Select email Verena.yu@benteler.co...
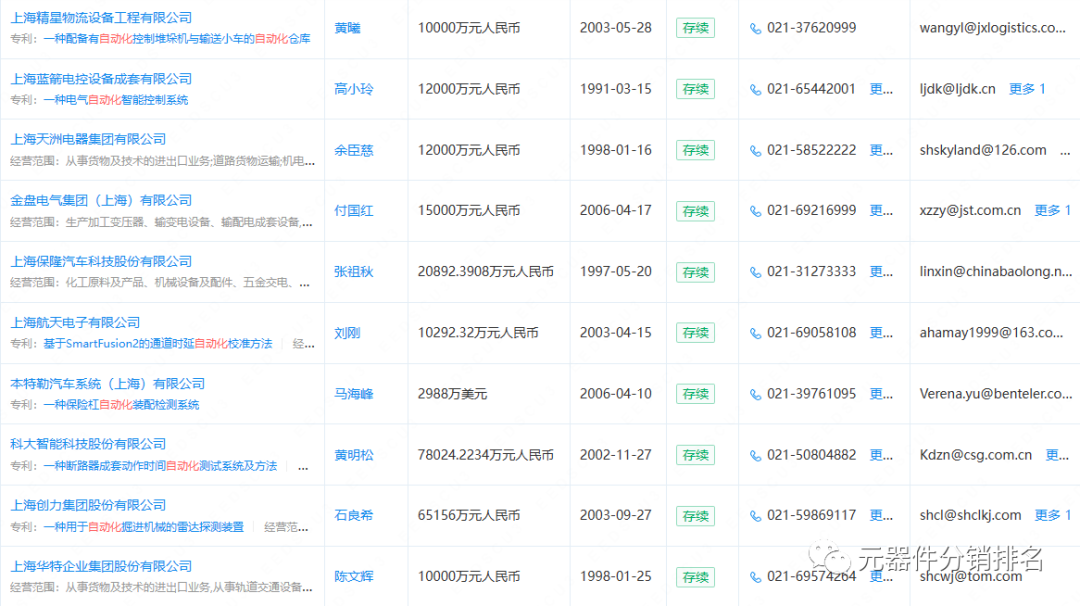Image resolution: width=1080 pixels, height=606 pixels. [996, 394]
